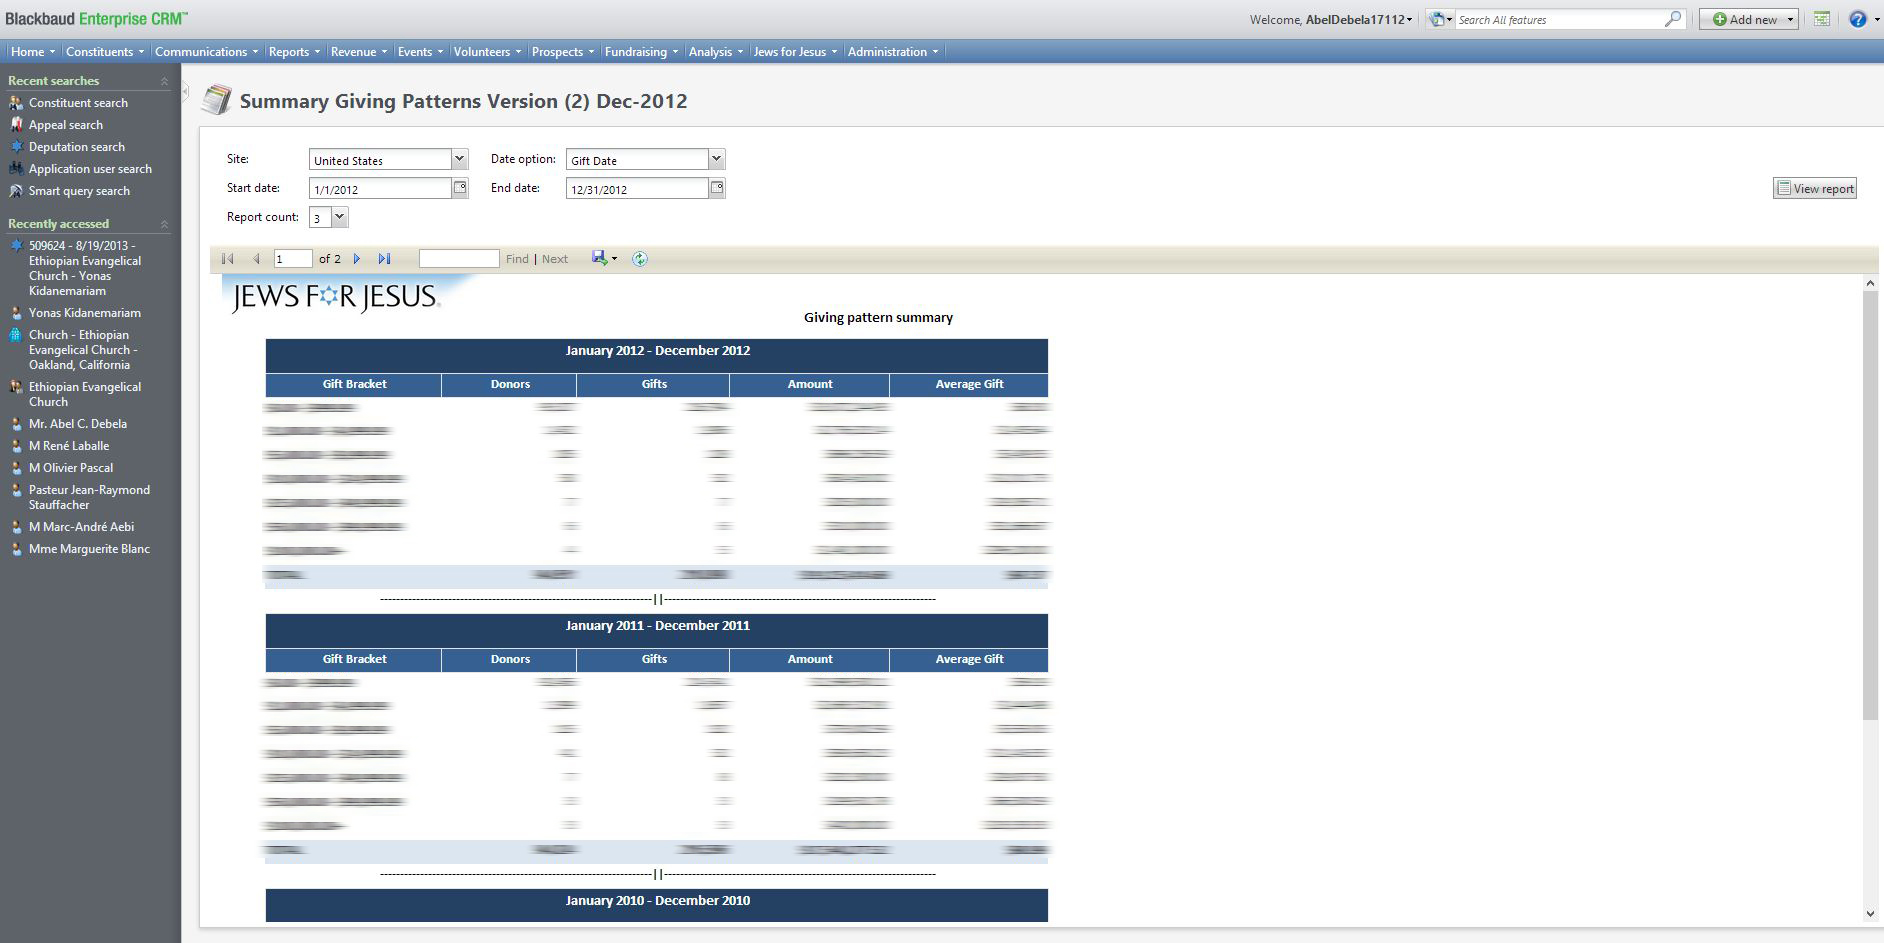Collapse the Recent searches section
The width and height of the screenshot is (1884, 943).
(165, 81)
